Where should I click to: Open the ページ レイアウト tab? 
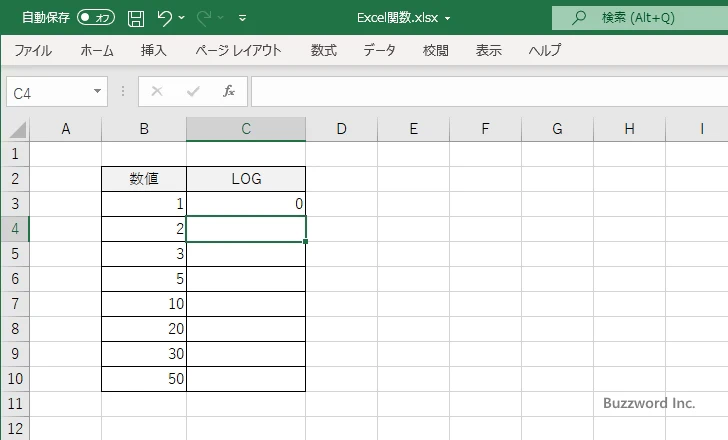238,50
